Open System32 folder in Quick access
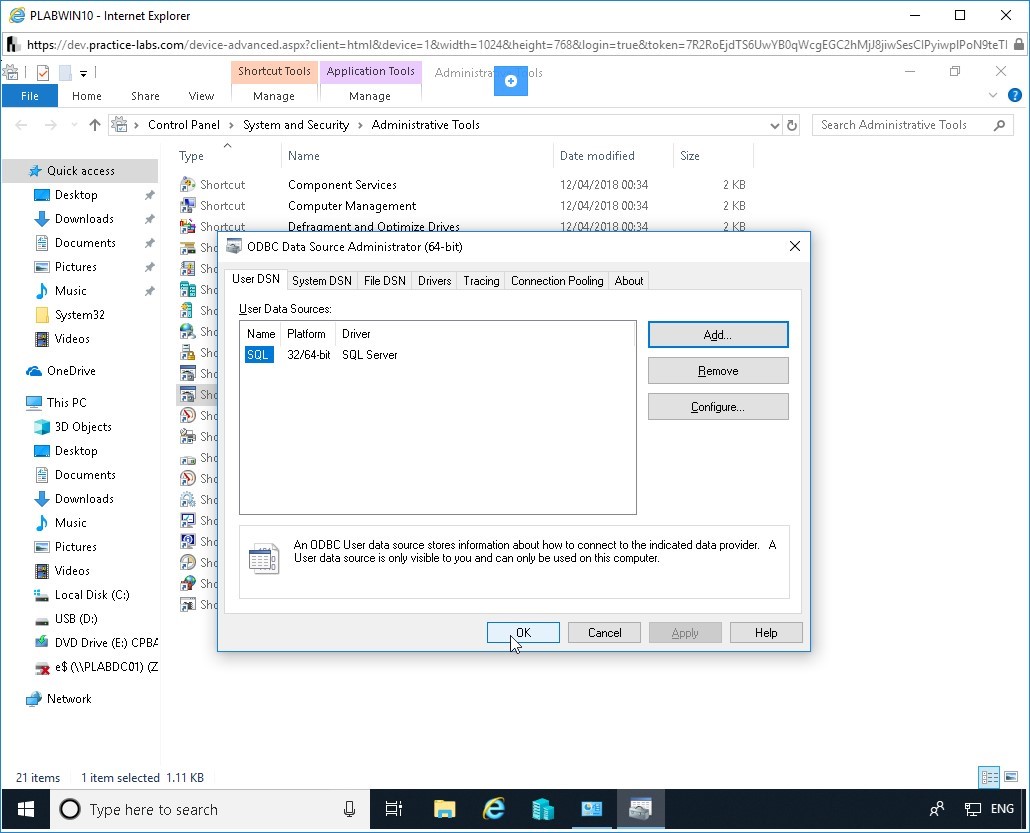 [79, 315]
